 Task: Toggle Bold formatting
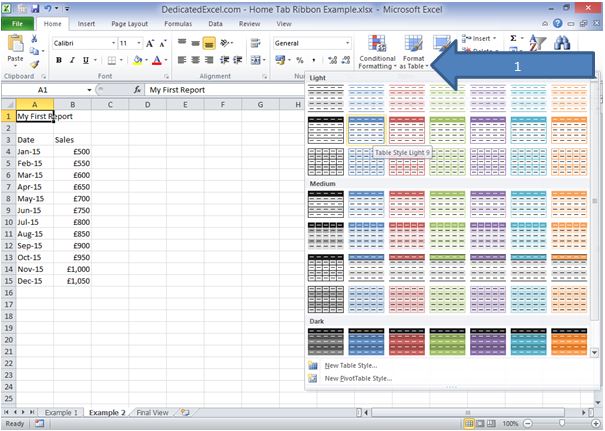tap(59, 60)
